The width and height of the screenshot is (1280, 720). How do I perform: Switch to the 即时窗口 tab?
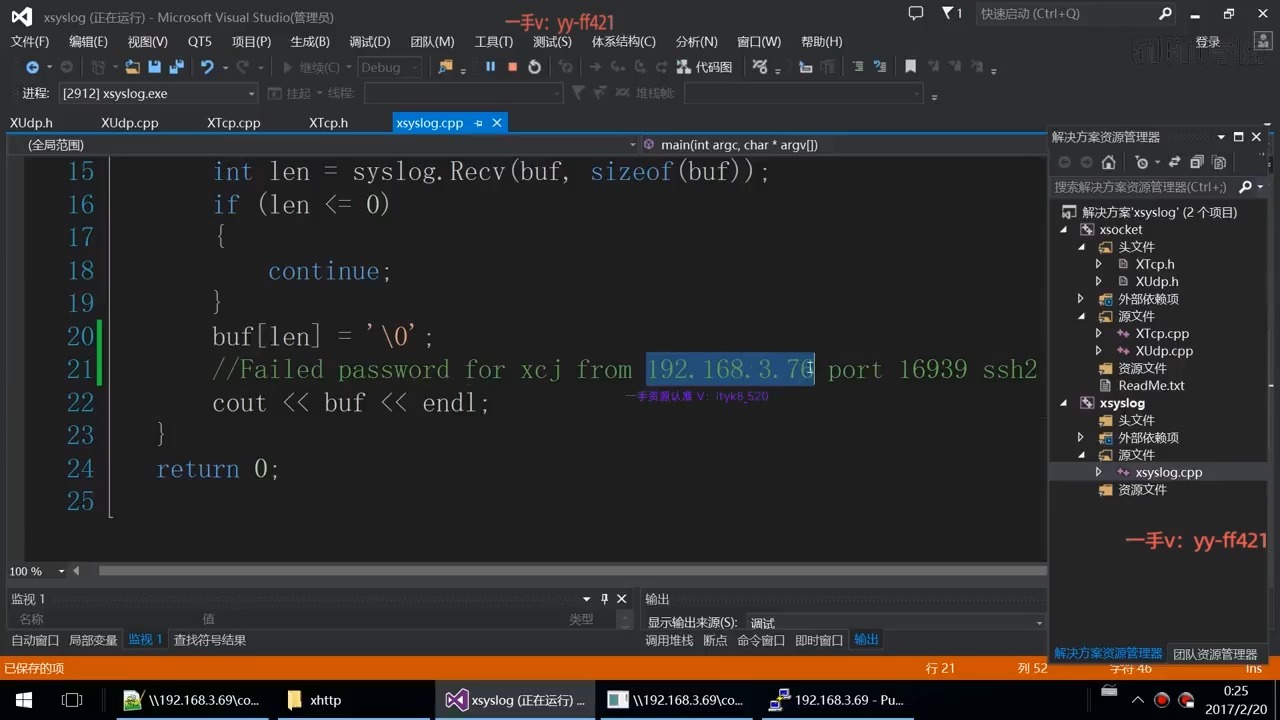click(x=819, y=640)
